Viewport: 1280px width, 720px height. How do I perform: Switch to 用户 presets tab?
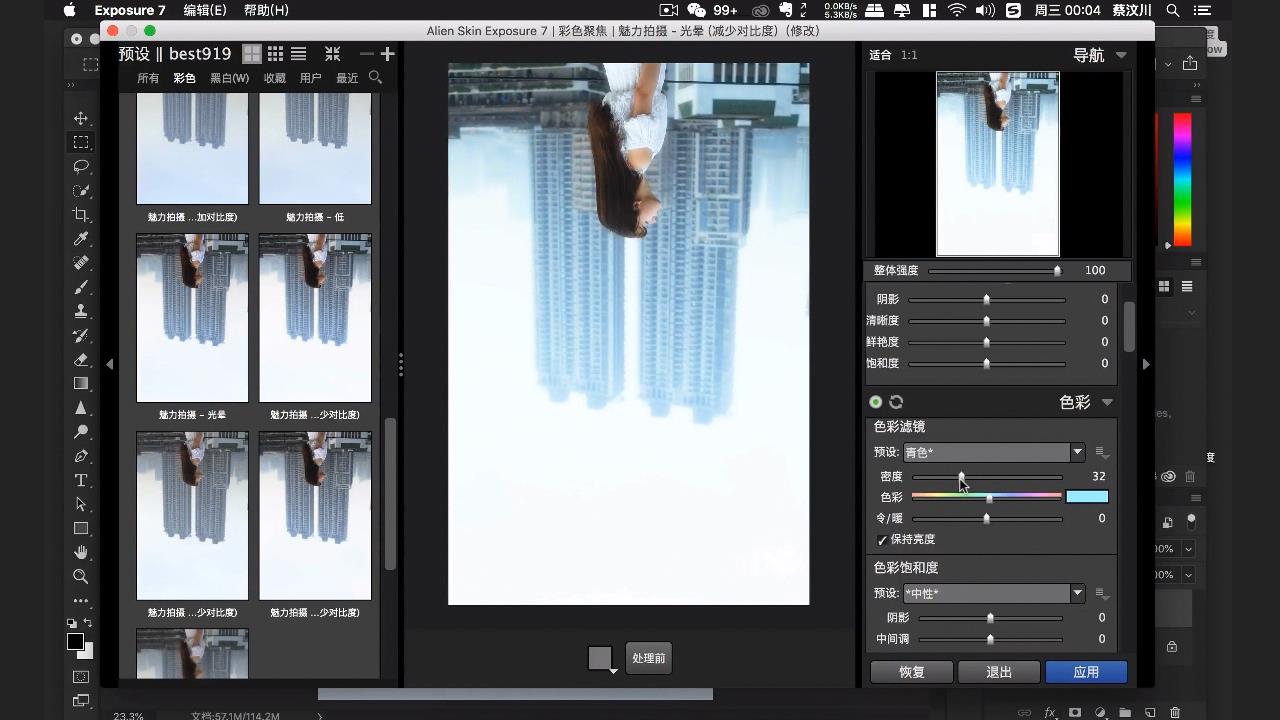click(x=311, y=78)
